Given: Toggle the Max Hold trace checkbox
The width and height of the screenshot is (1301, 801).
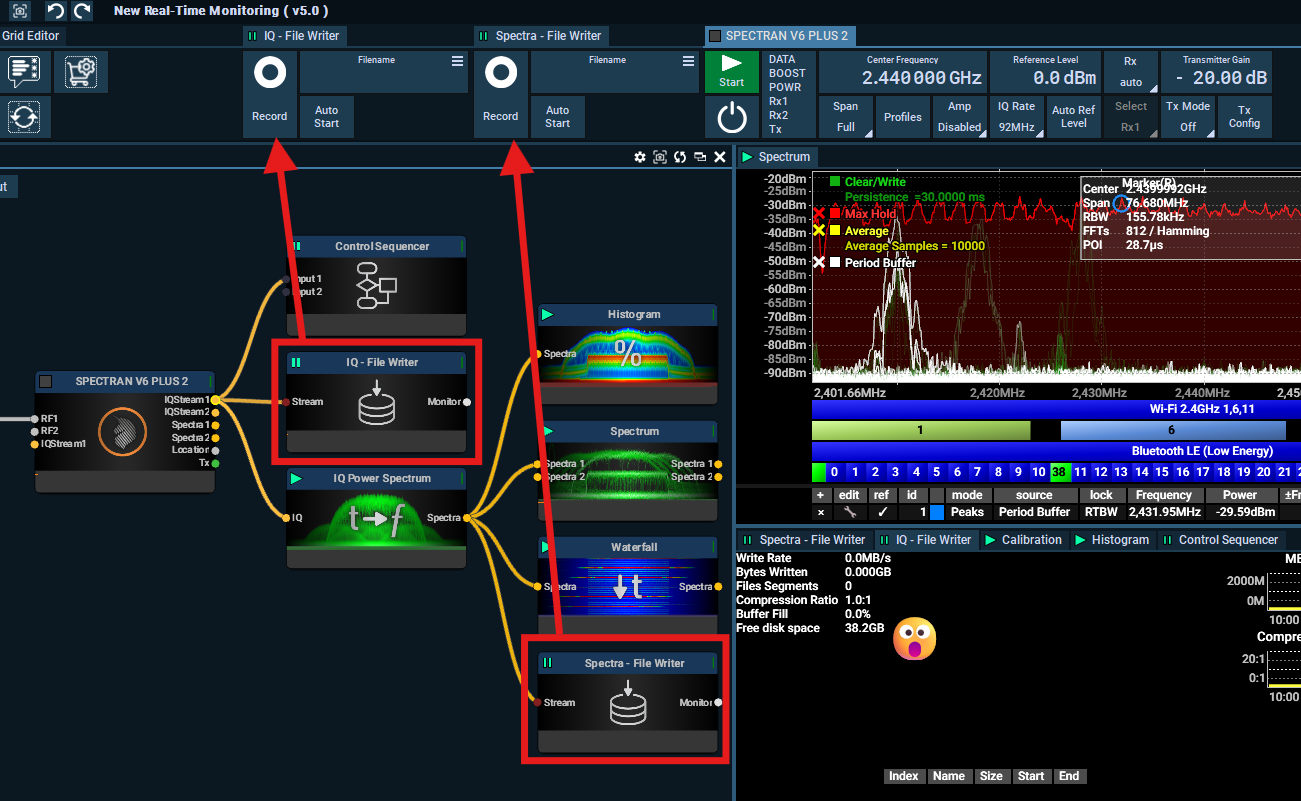Looking at the screenshot, I should (x=835, y=214).
